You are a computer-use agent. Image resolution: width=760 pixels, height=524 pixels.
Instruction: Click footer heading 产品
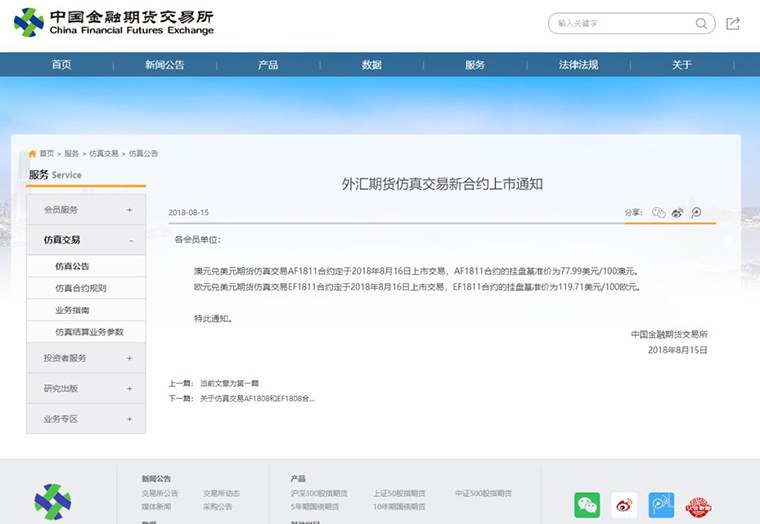pyautogui.click(x=298, y=478)
